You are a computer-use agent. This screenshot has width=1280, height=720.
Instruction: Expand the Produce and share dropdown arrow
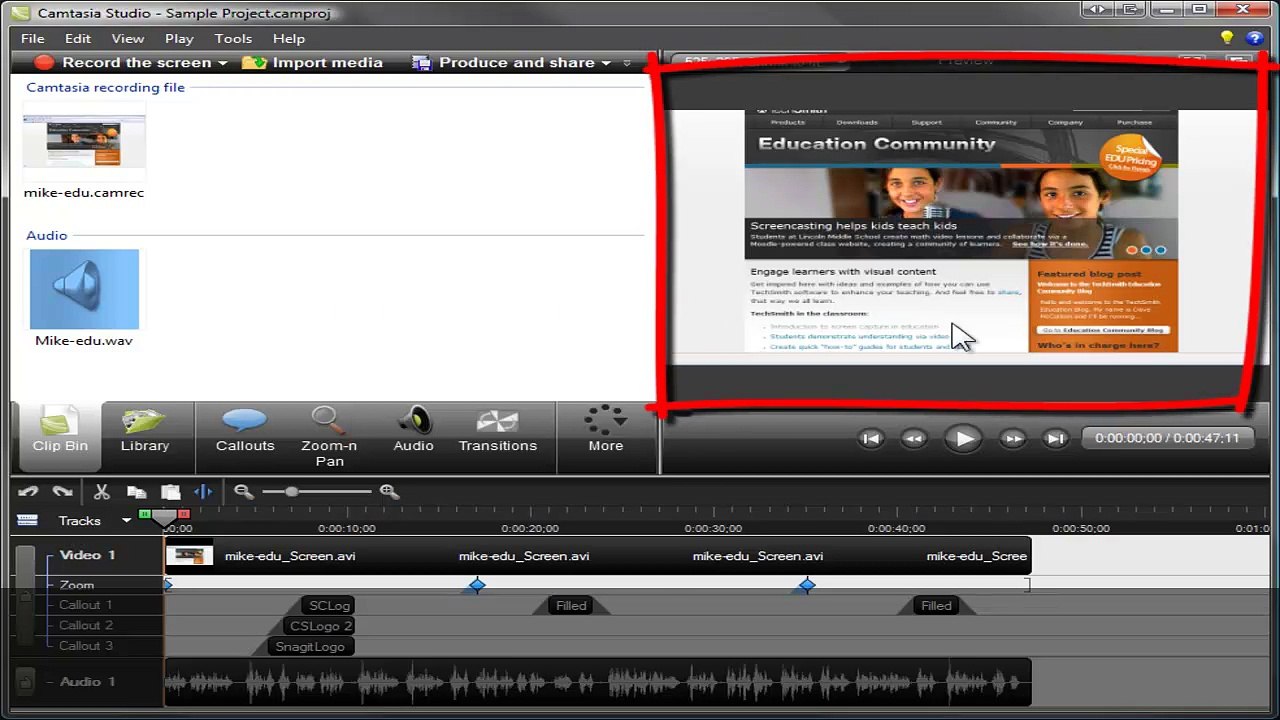pyautogui.click(x=606, y=63)
